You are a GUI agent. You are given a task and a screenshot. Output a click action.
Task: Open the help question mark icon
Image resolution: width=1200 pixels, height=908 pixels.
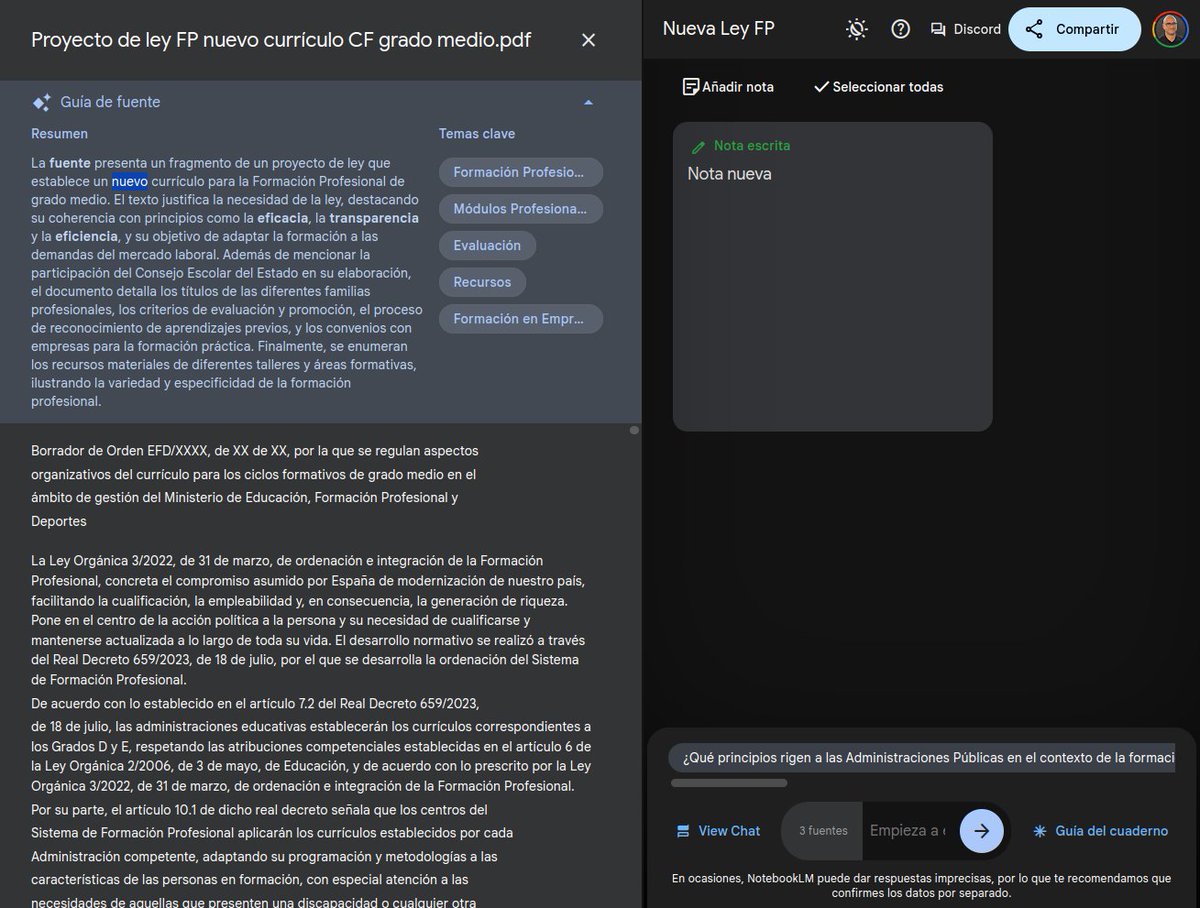point(900,29)
